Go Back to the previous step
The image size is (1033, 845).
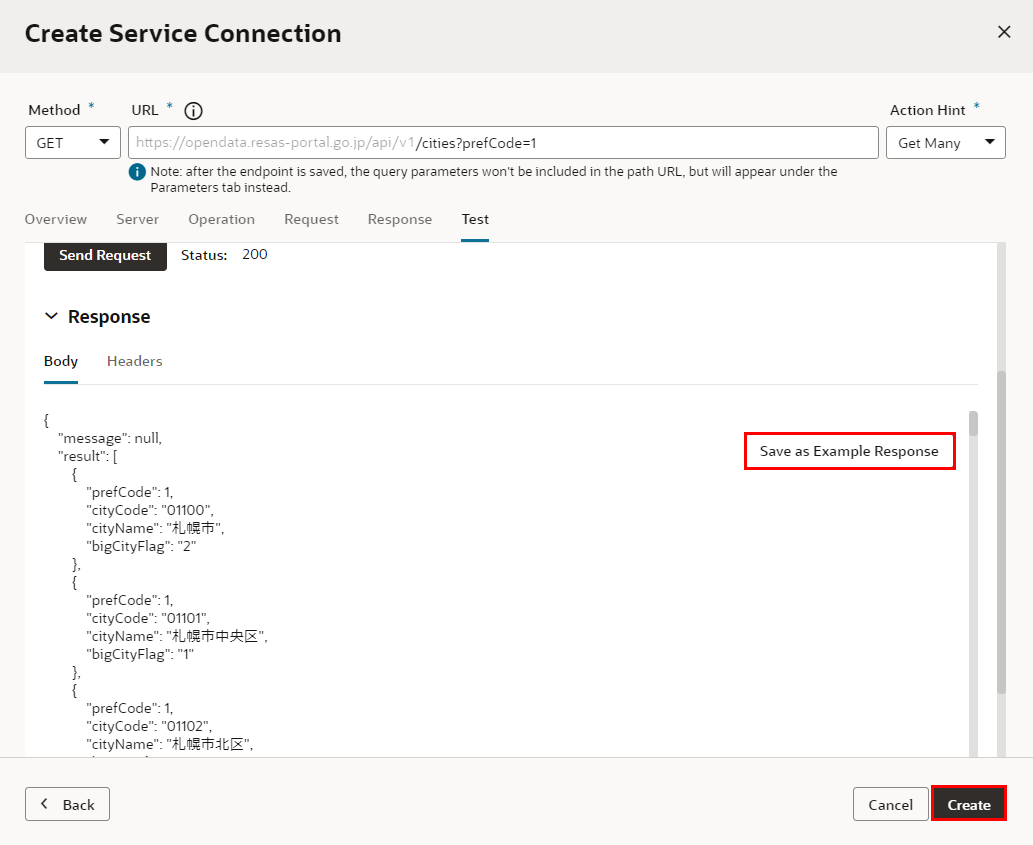tap(67, 804)
